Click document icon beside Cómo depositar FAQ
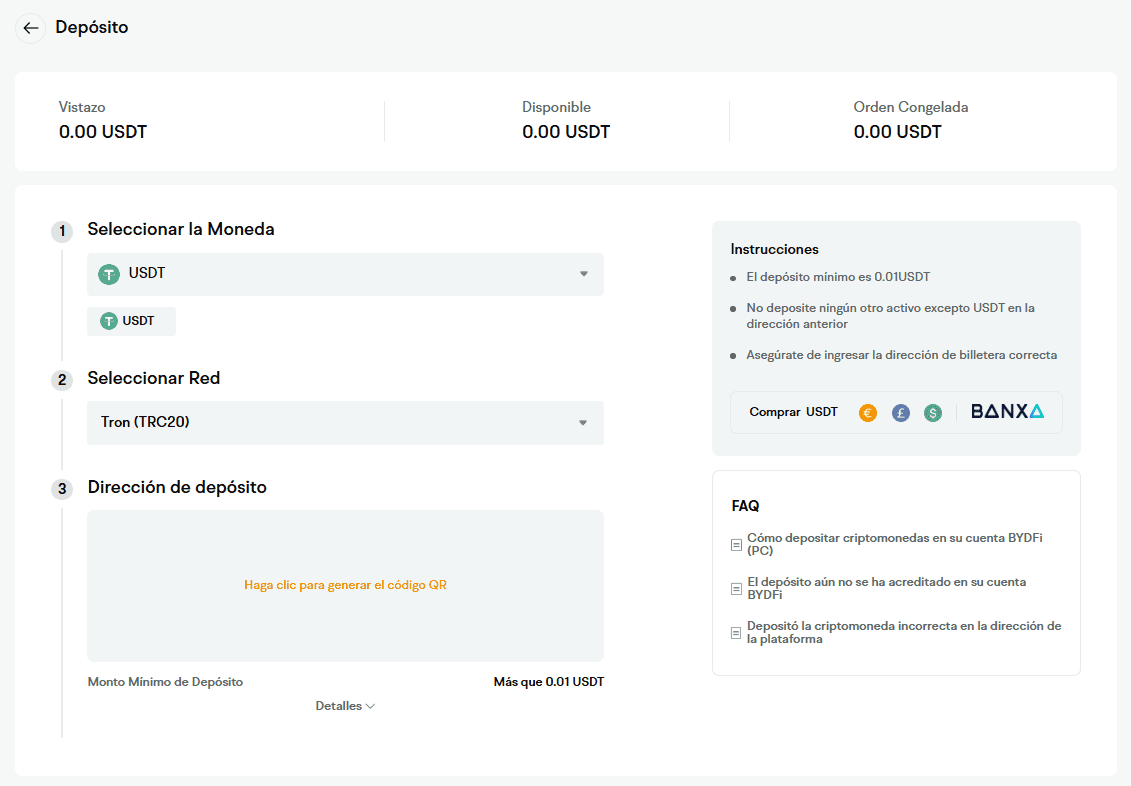The height and width of the screenshot is (786, 1131). [736, 544]
